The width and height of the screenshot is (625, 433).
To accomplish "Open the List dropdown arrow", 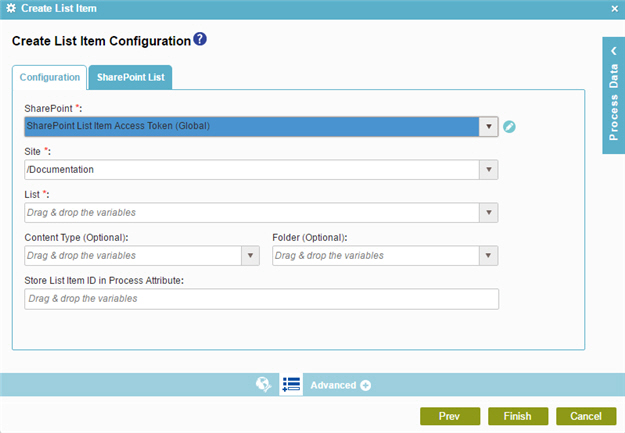I will [489, 213].
